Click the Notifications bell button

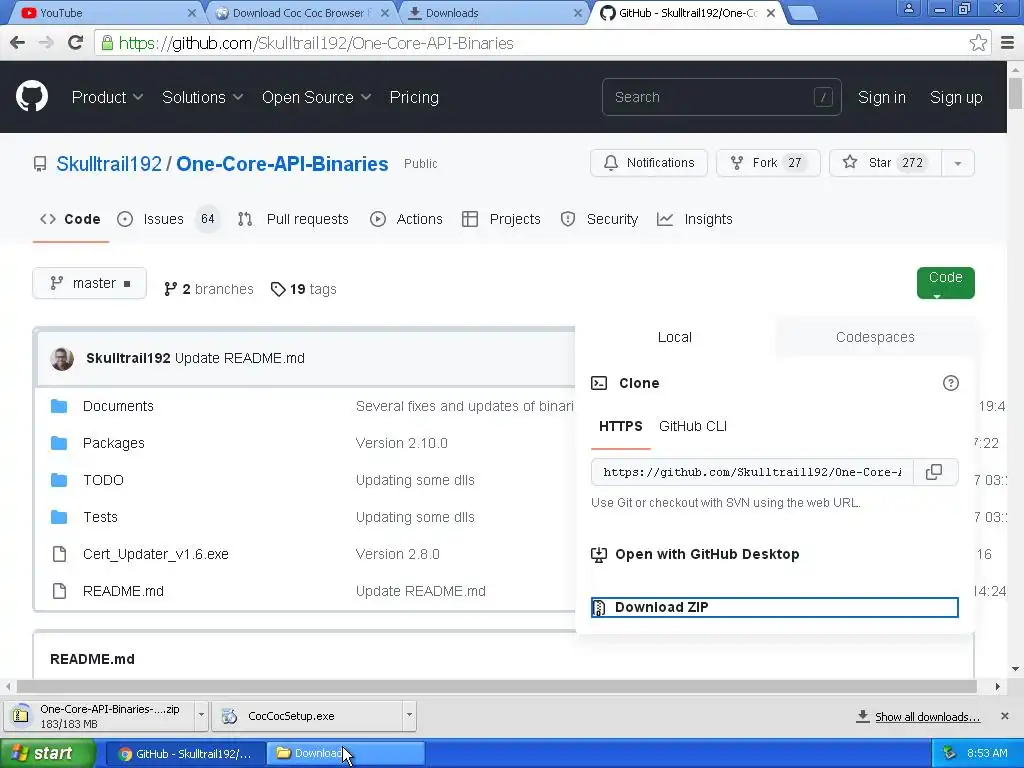click(648, 163)
